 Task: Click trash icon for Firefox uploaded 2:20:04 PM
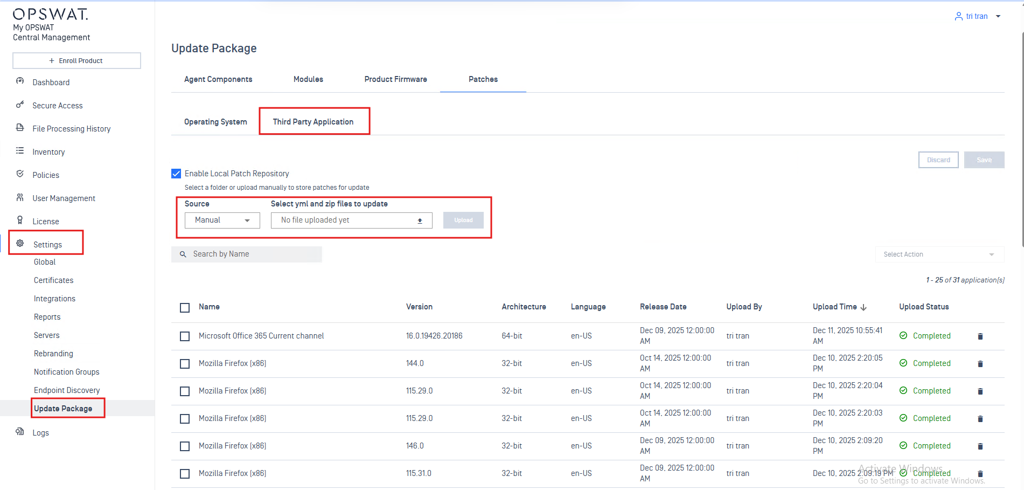click(x=980, y=391)
